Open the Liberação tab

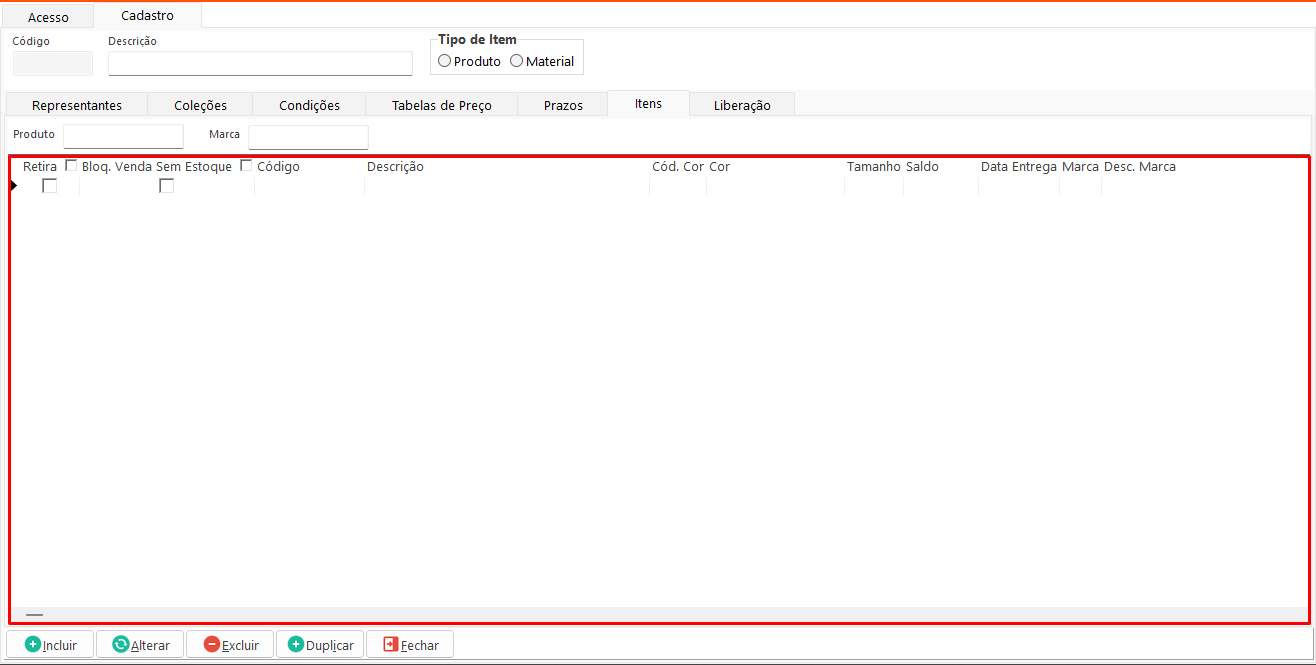pos(742,105)
